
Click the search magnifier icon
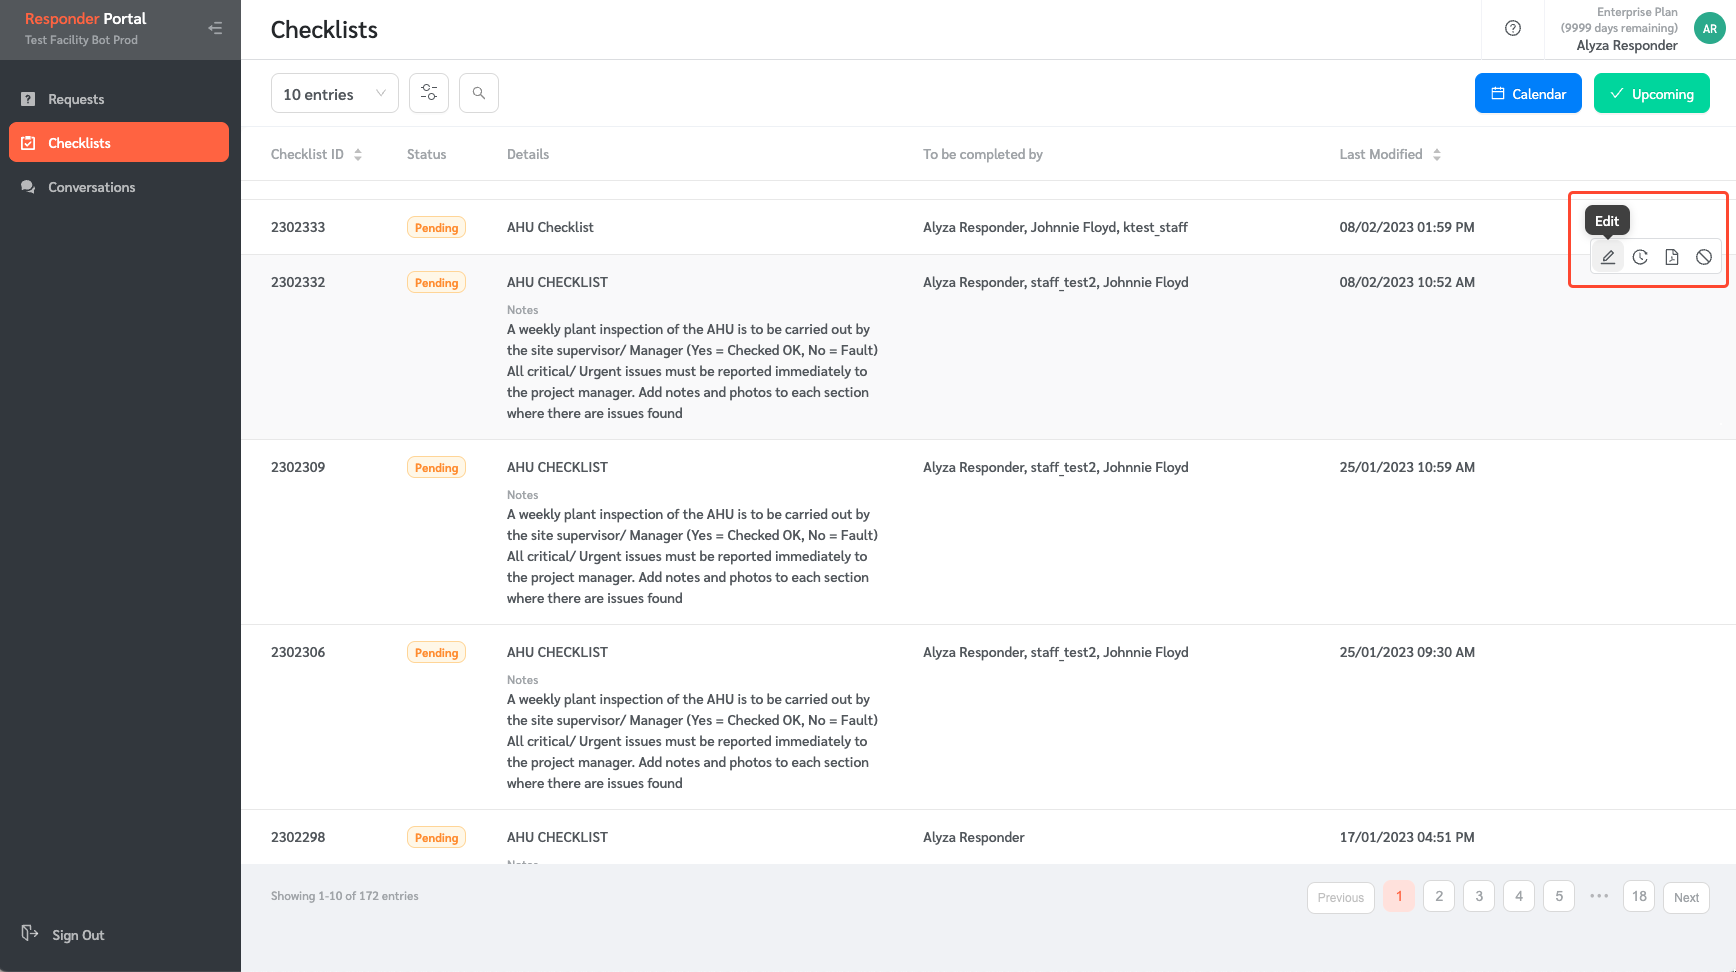pyautogui.click(x=479, y=92)
